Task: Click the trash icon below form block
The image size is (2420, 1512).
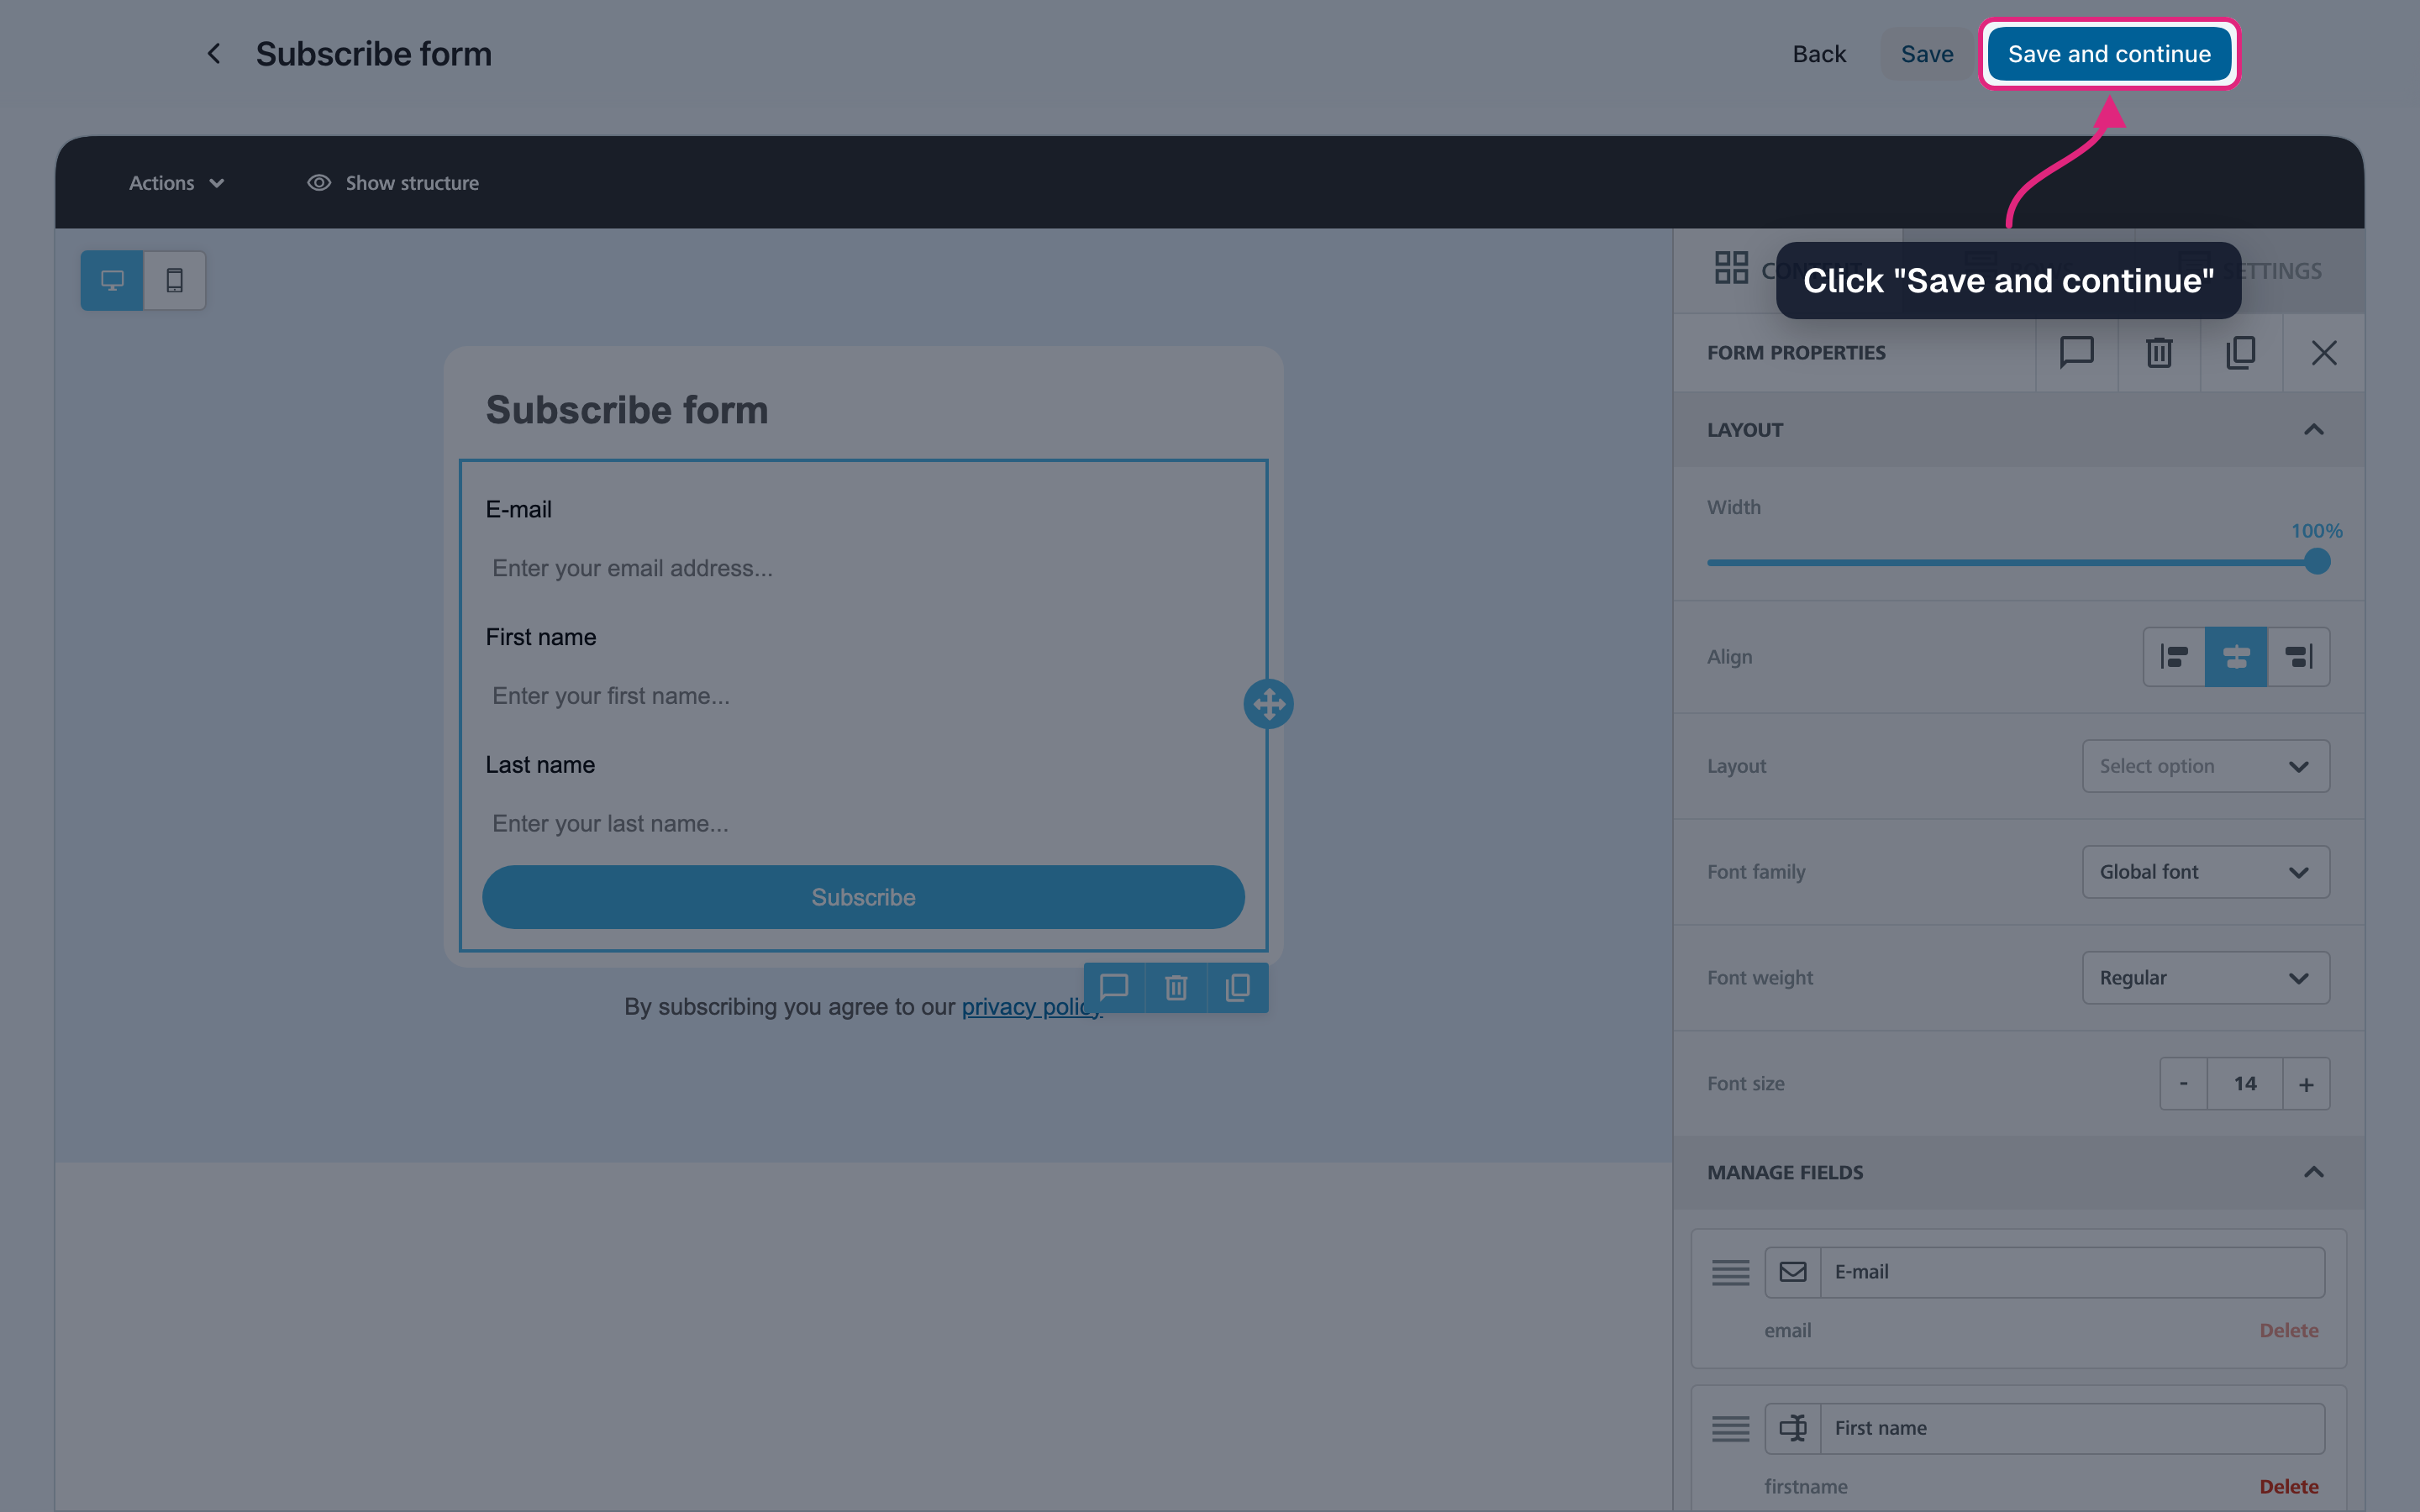Action: (x=1176, y=988)
